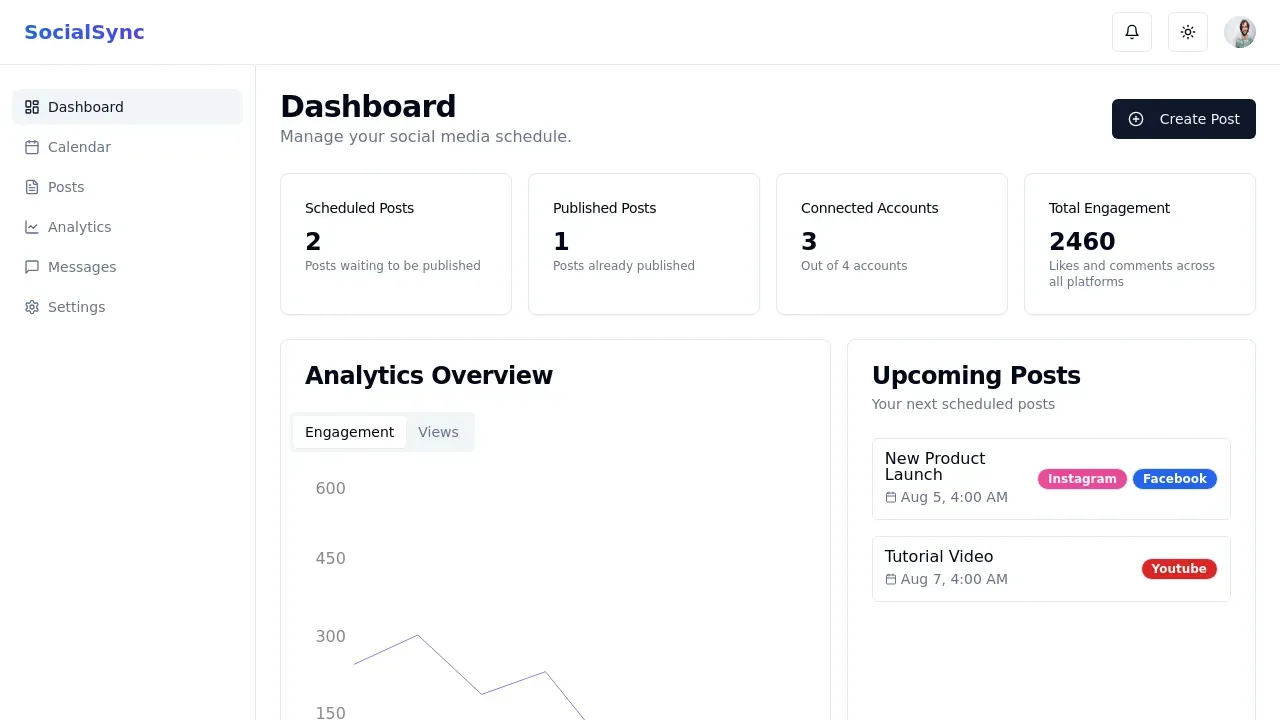Click the Total Engagement card
This screenshot has height=720, width=1280.
[1139, 243]
